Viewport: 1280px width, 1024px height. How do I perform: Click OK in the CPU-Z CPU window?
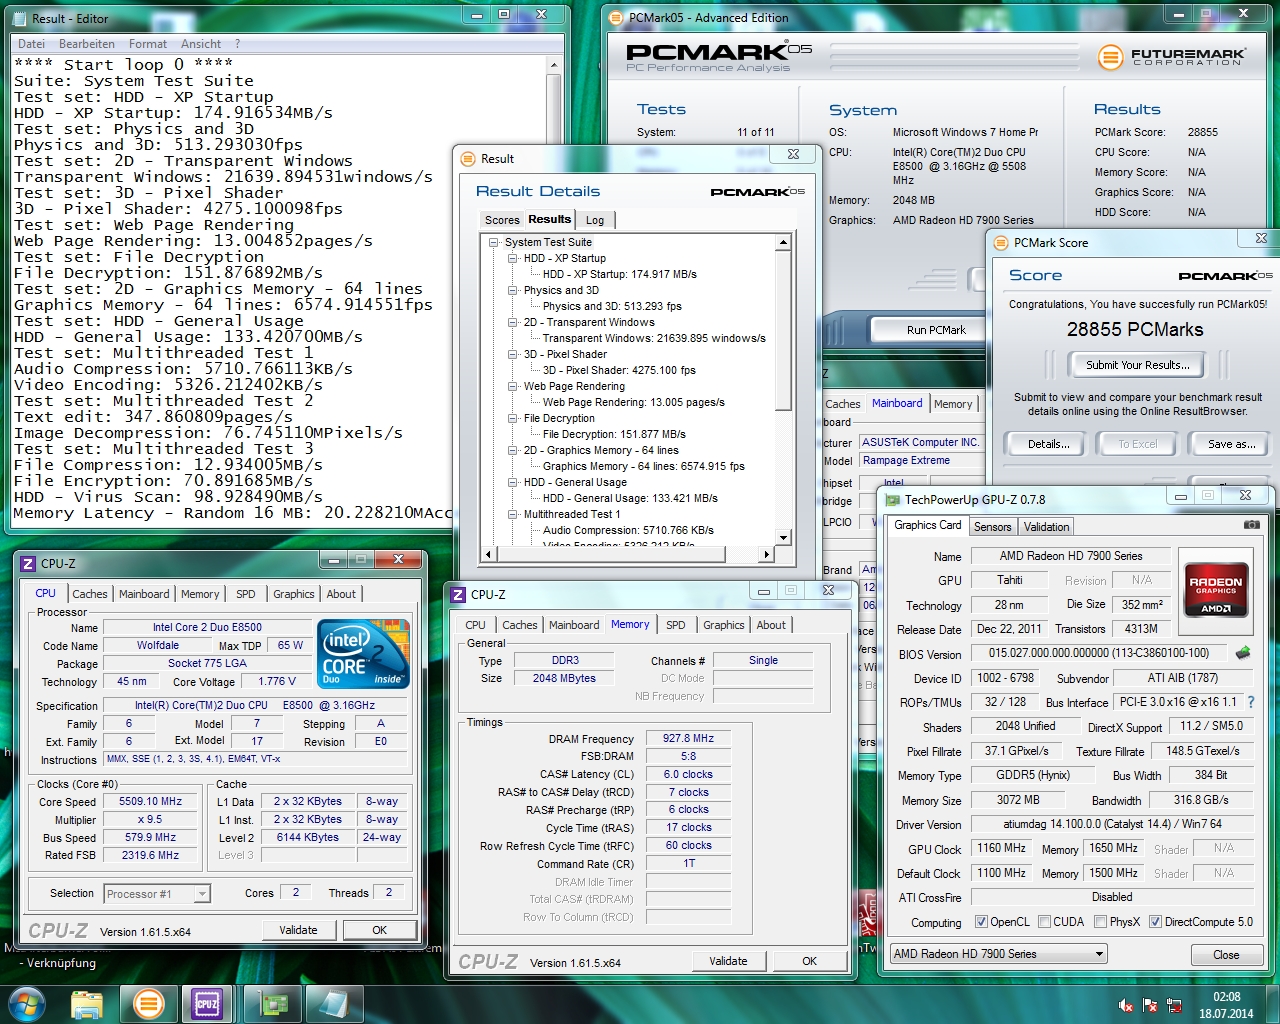(380, 930)
